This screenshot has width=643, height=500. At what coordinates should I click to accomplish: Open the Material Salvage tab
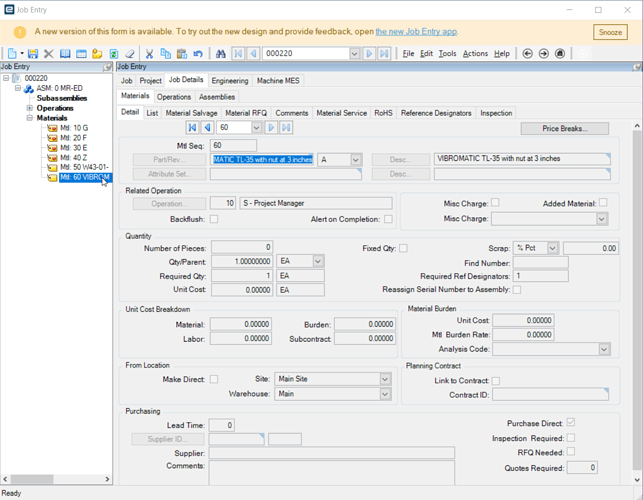pos(192,113)
